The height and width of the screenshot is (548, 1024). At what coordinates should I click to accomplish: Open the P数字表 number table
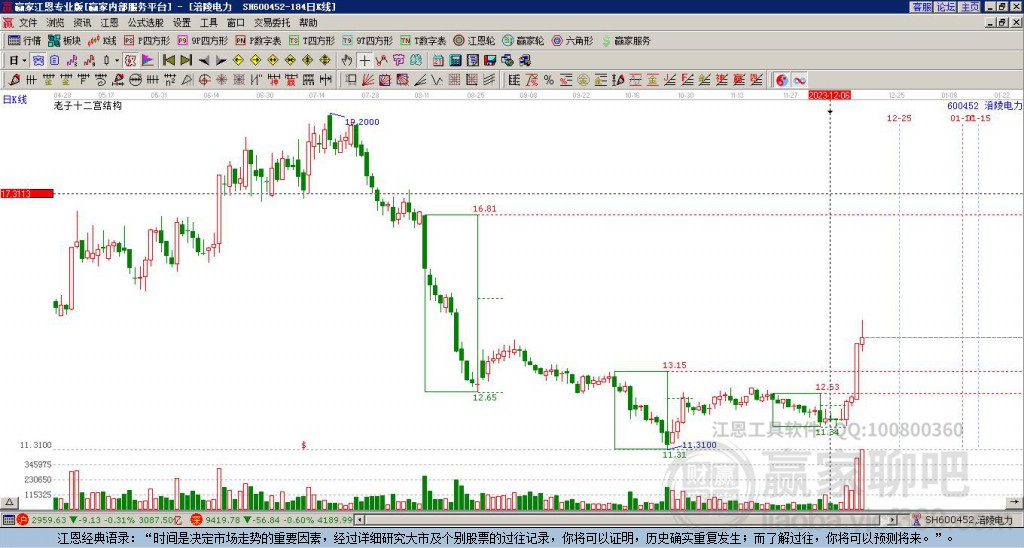click(259, 40)
